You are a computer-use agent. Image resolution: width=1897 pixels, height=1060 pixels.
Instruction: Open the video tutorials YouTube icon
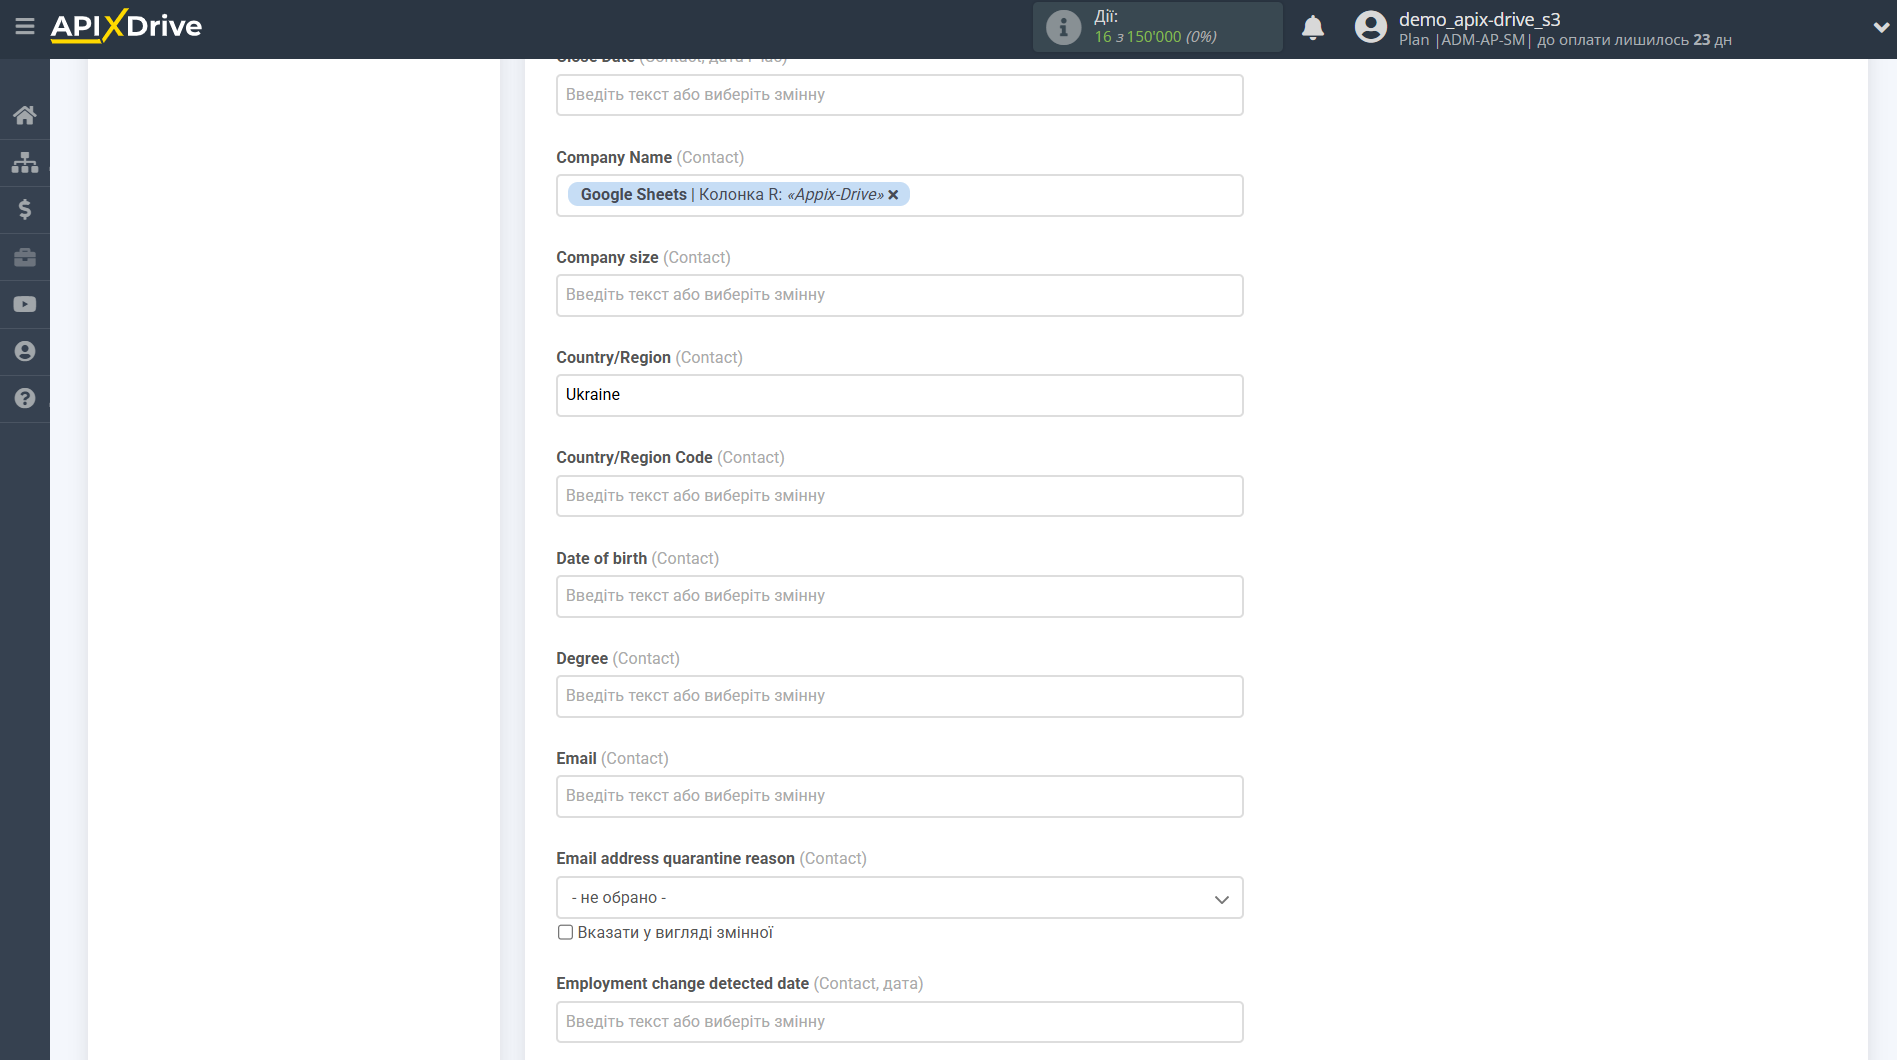[25, 304]
